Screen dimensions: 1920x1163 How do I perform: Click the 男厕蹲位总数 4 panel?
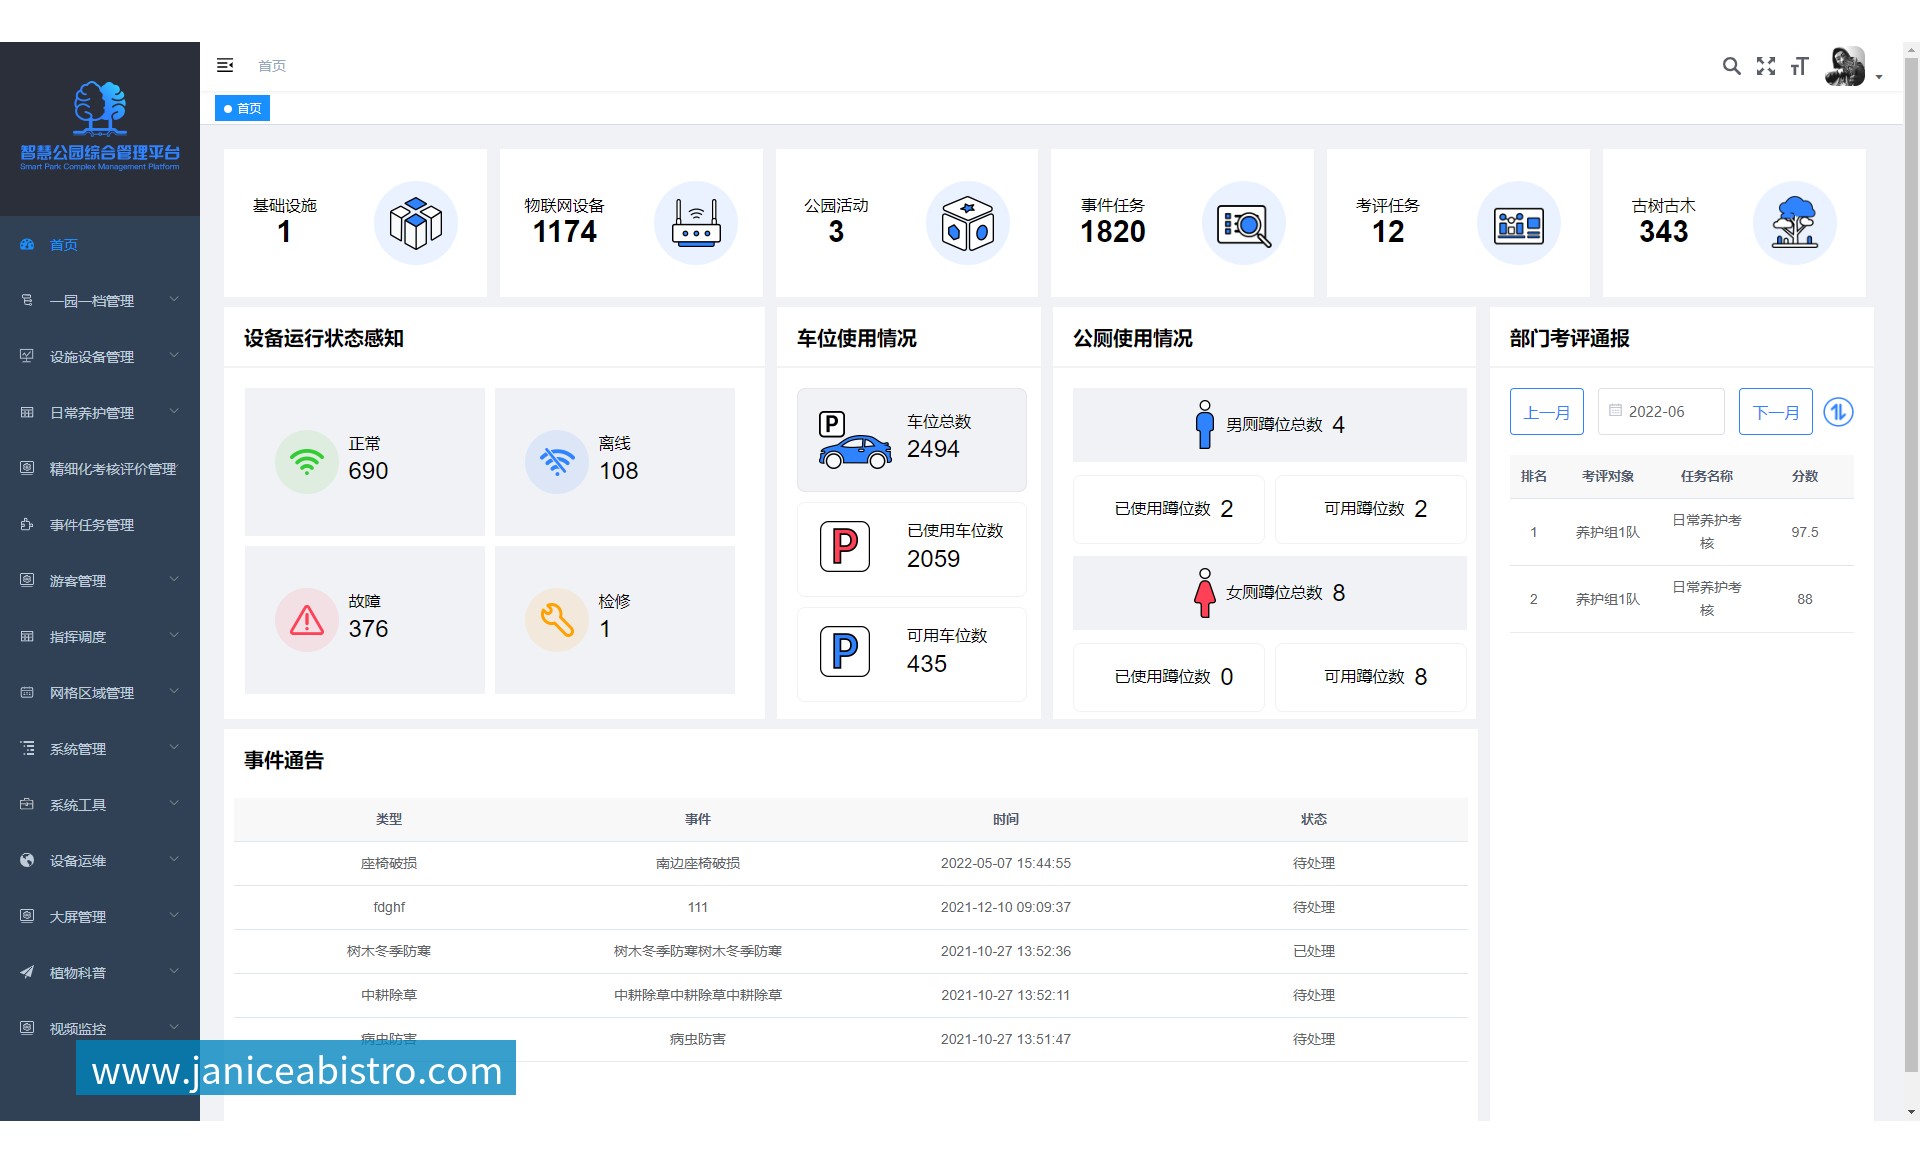click(x=1270, y=425)
